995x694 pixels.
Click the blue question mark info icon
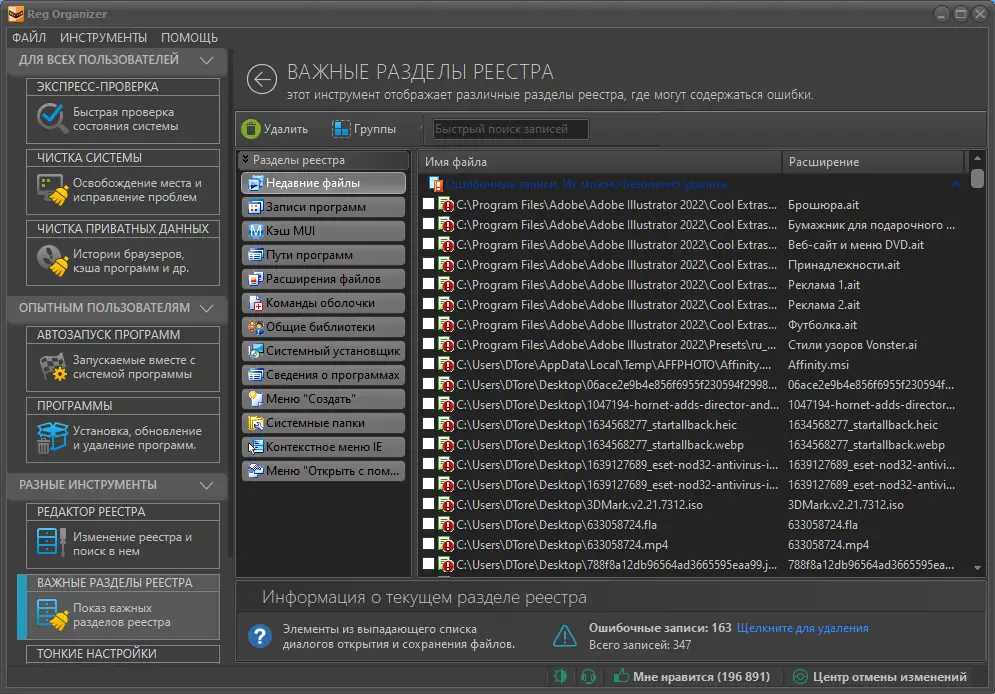tap(260, 636)
